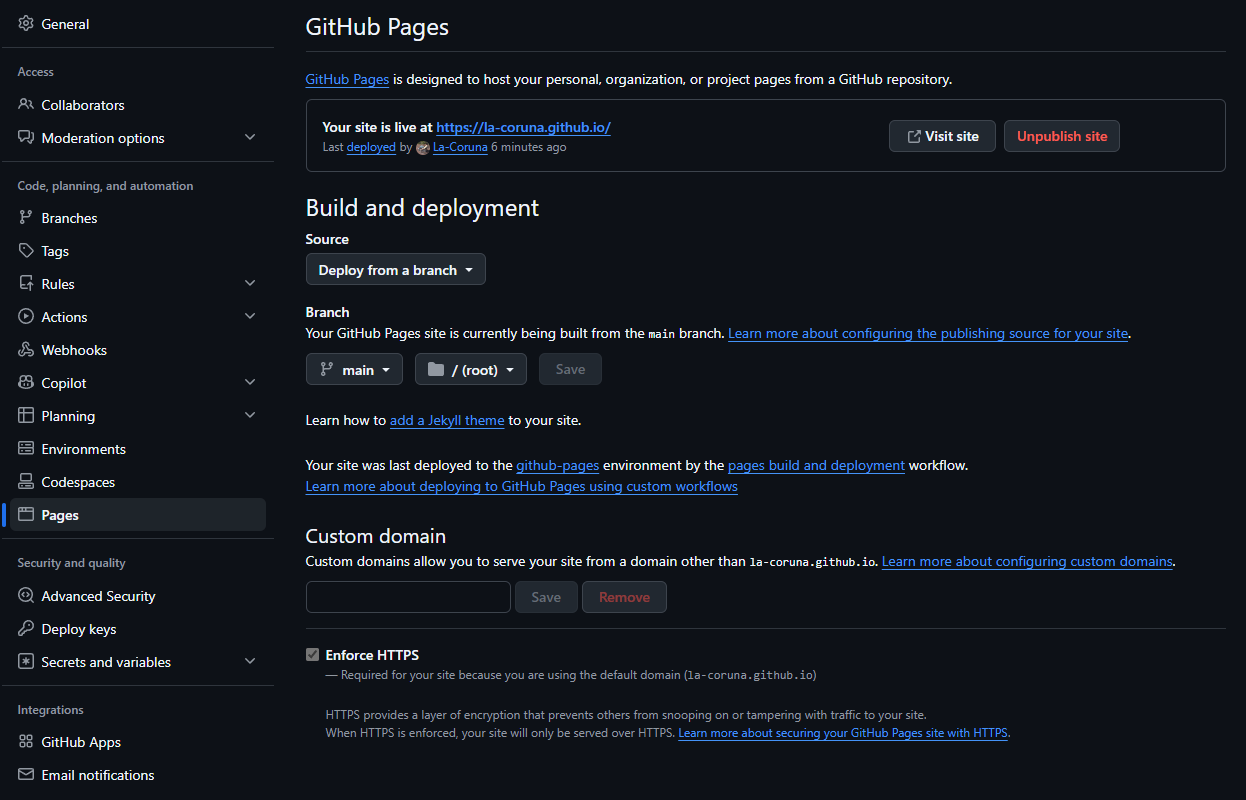
Task: Open the main branch dropdown
Action: point(354,369)
